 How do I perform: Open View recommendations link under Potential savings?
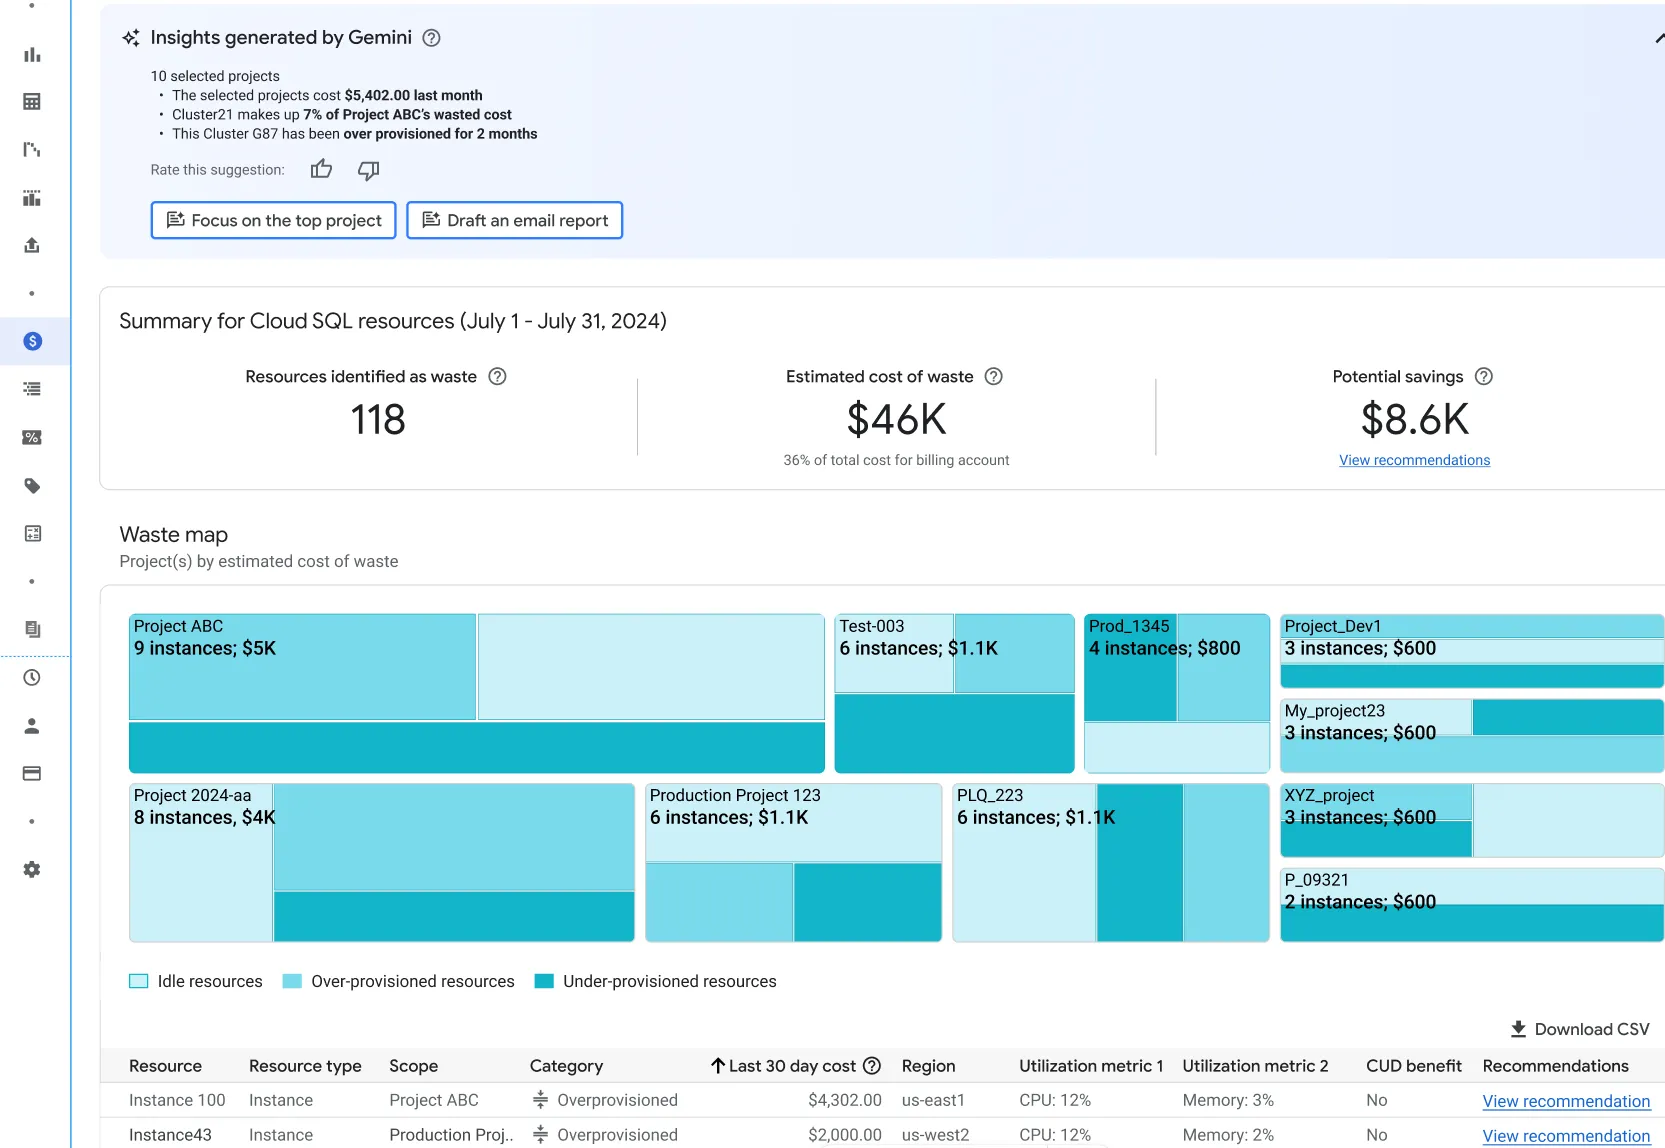coord(1414,460)
